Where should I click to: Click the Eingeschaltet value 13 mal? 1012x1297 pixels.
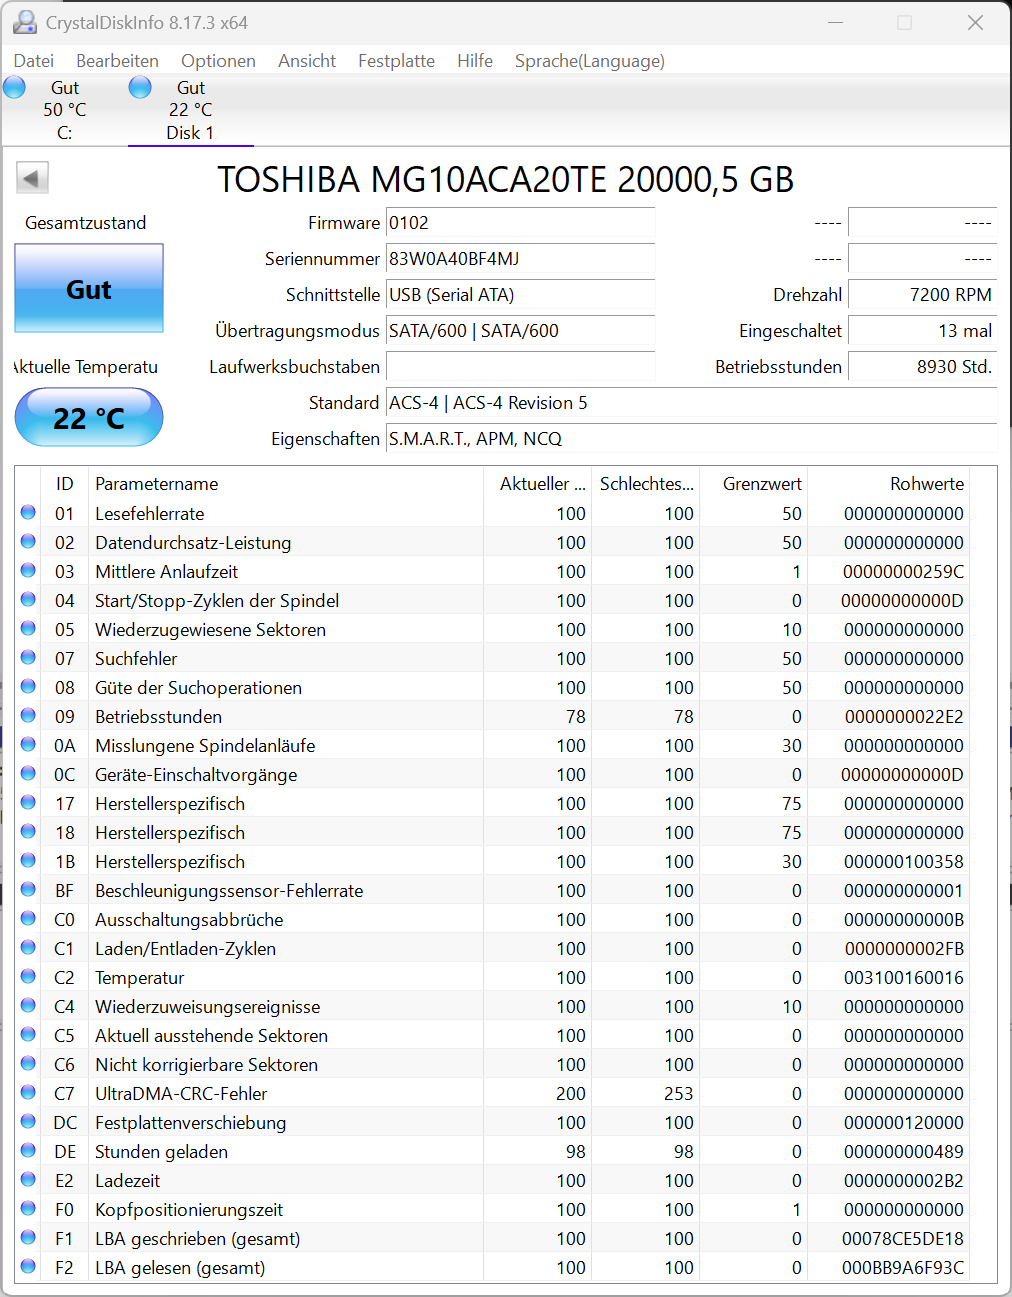[x=922, y=330]
